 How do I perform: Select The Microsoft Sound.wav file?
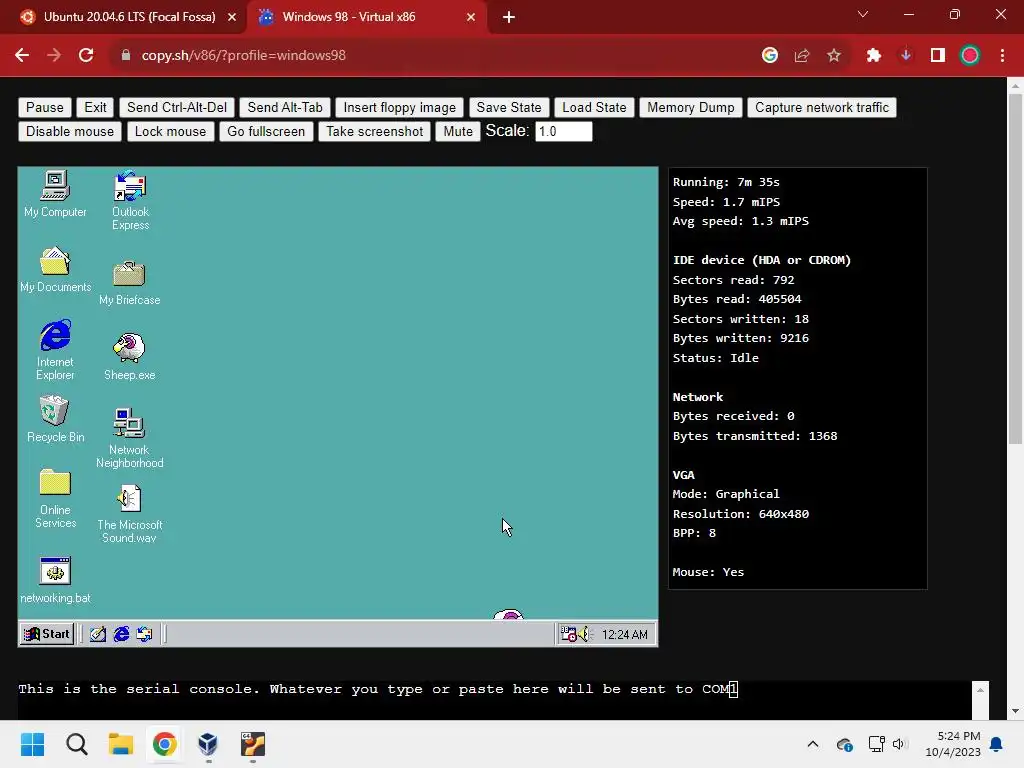(129, 513)
